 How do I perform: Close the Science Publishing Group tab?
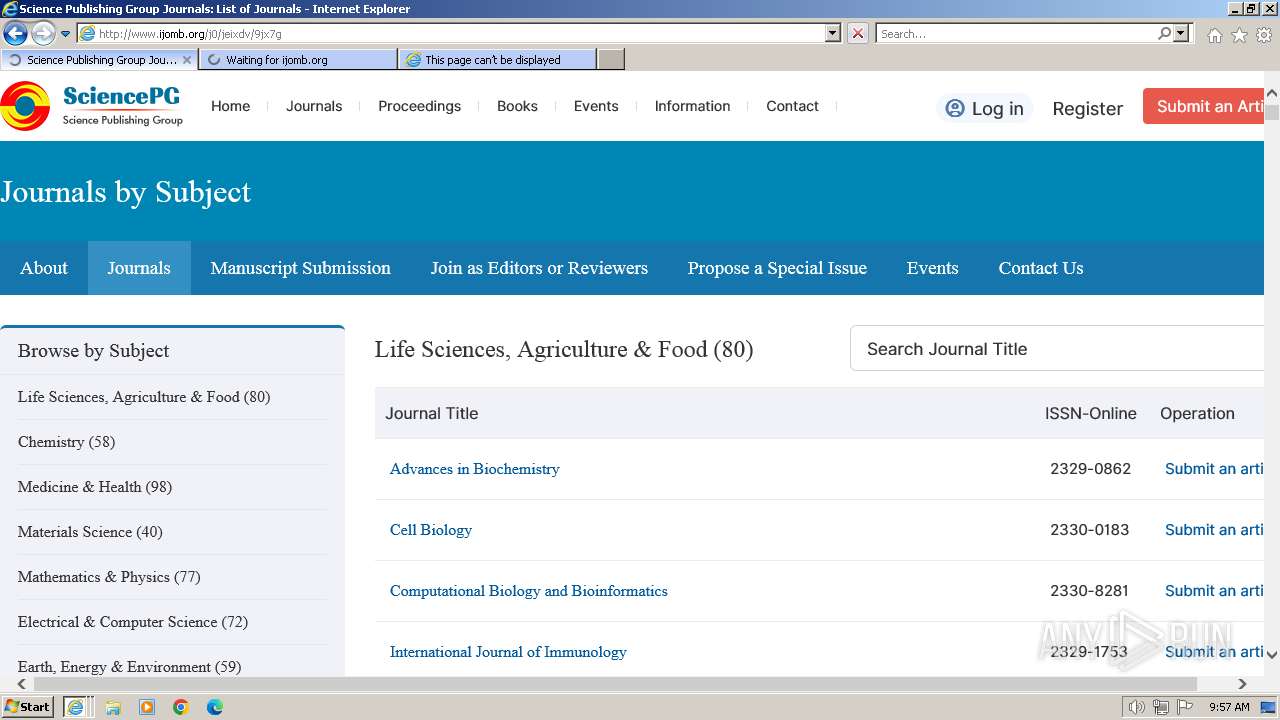[187, 60]
